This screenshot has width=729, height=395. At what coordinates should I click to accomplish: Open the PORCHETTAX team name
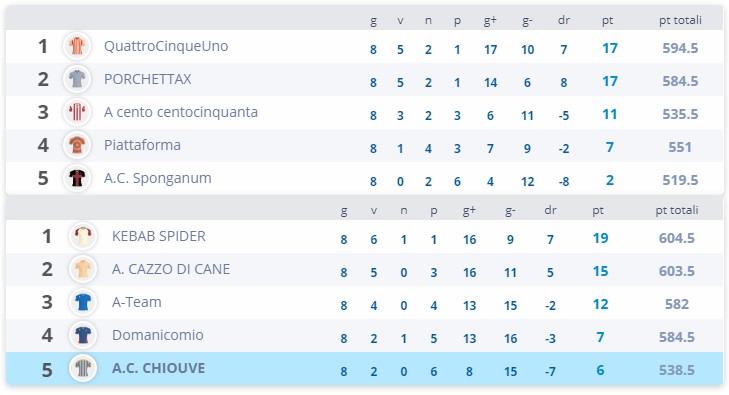pos(147,79)
